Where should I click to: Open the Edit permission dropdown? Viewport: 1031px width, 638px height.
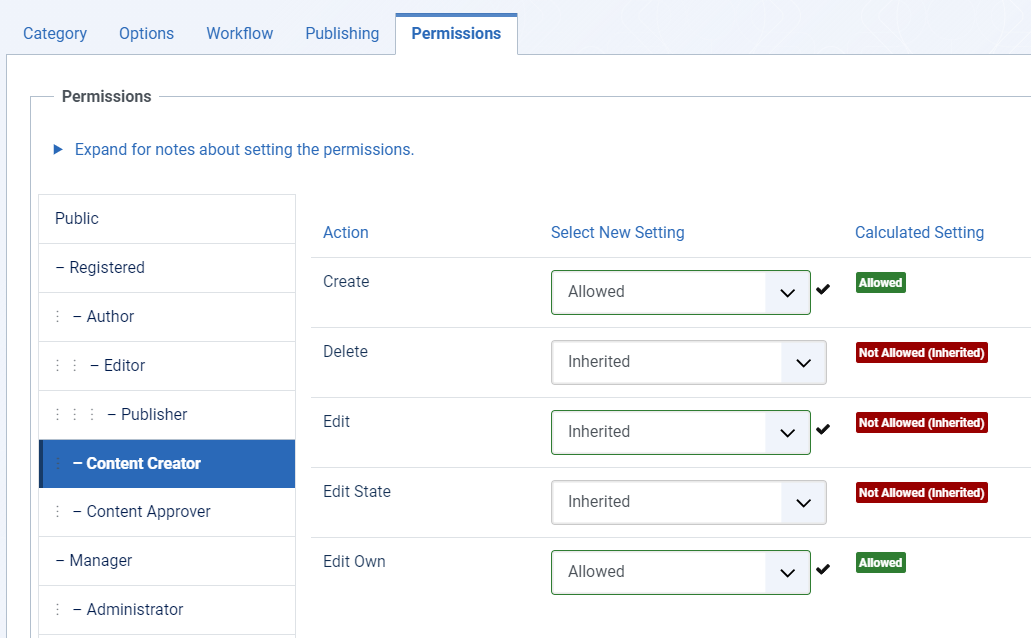(680, 432)
